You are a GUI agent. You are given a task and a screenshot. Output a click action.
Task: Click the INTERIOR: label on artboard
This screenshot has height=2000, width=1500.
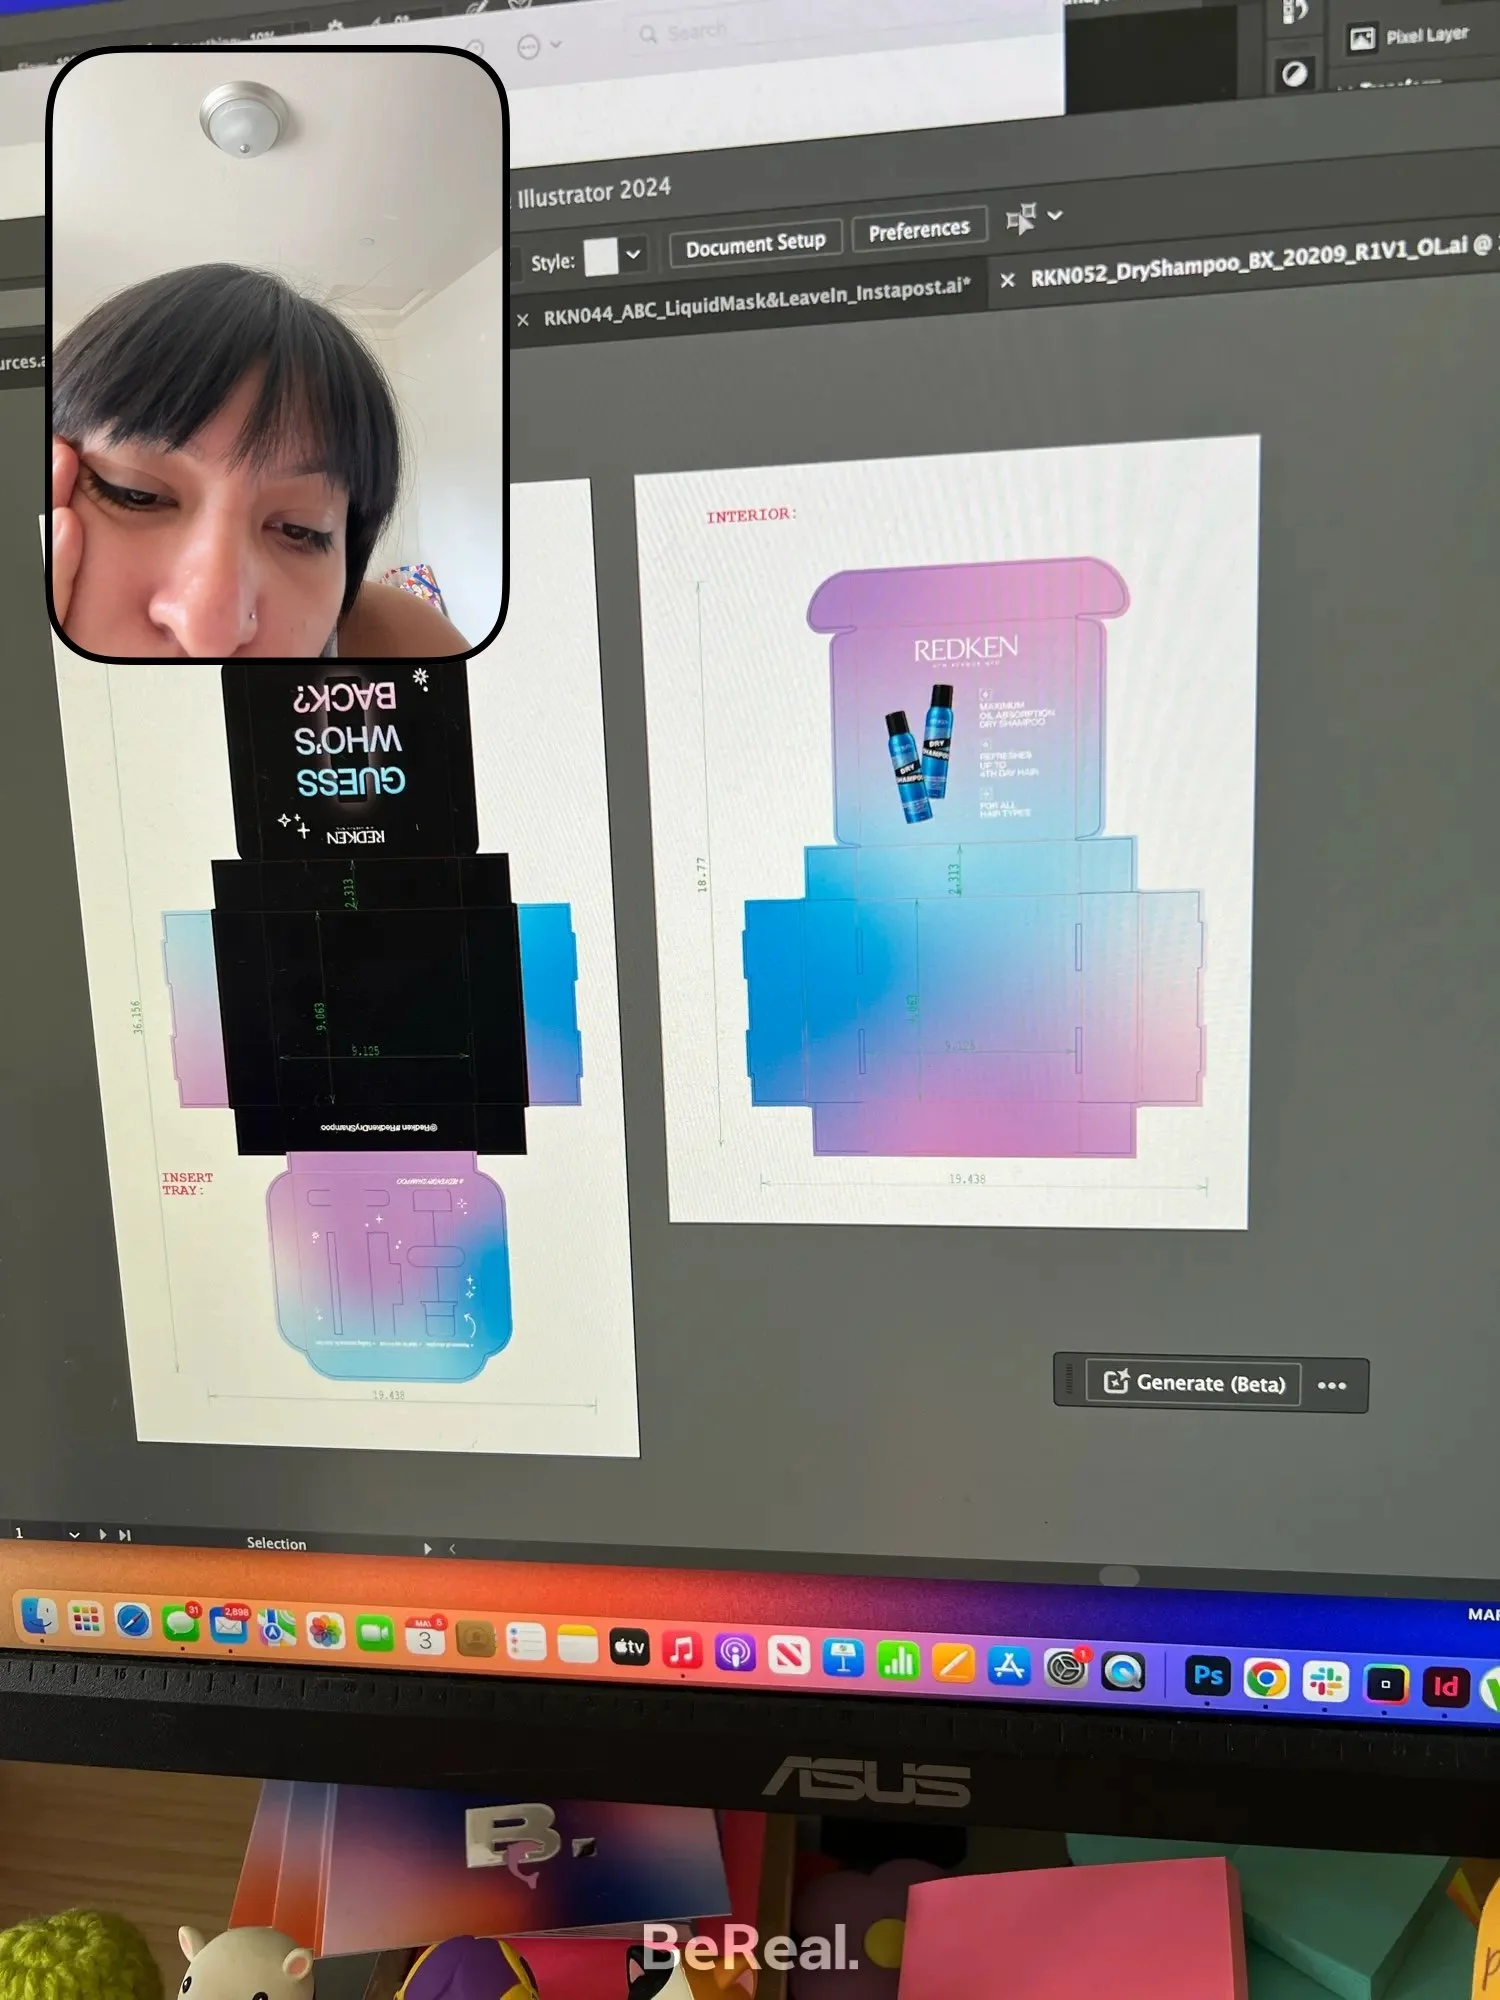coord(751,515)
